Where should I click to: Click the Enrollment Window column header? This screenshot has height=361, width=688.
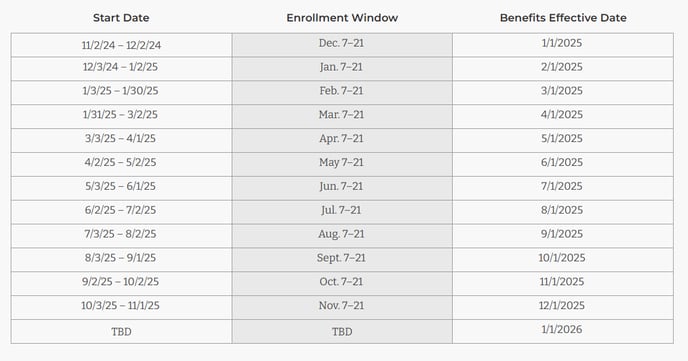[x=342, y=18]
